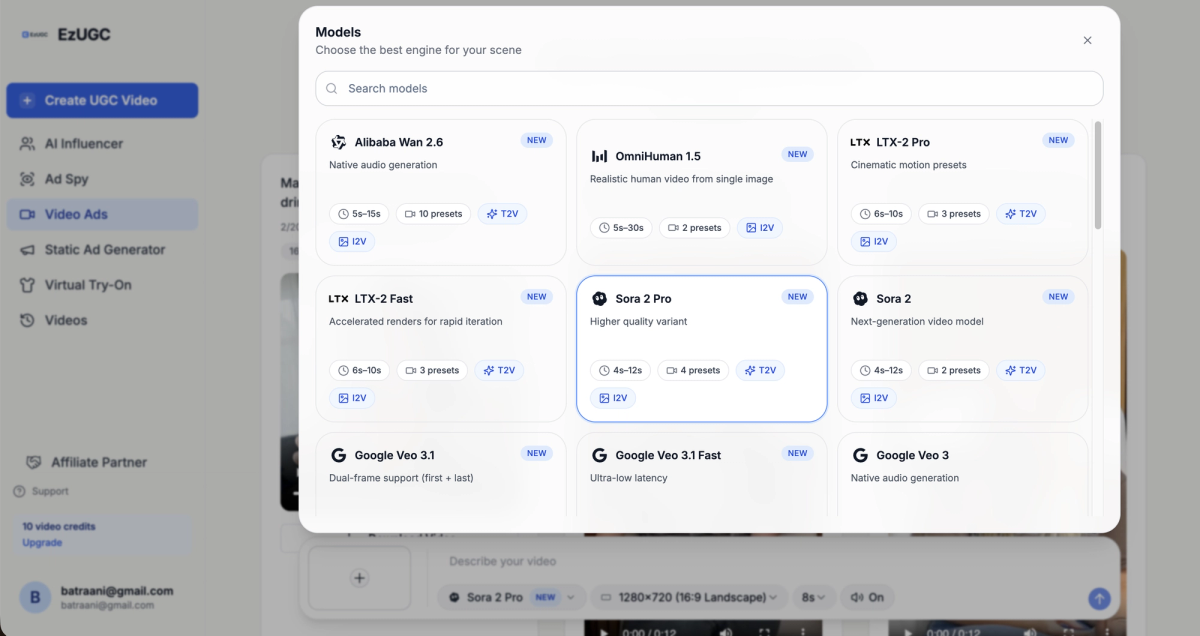Click T2V tag on LTX-2 Pro

pyautogui.click(x=1022, y=214)
